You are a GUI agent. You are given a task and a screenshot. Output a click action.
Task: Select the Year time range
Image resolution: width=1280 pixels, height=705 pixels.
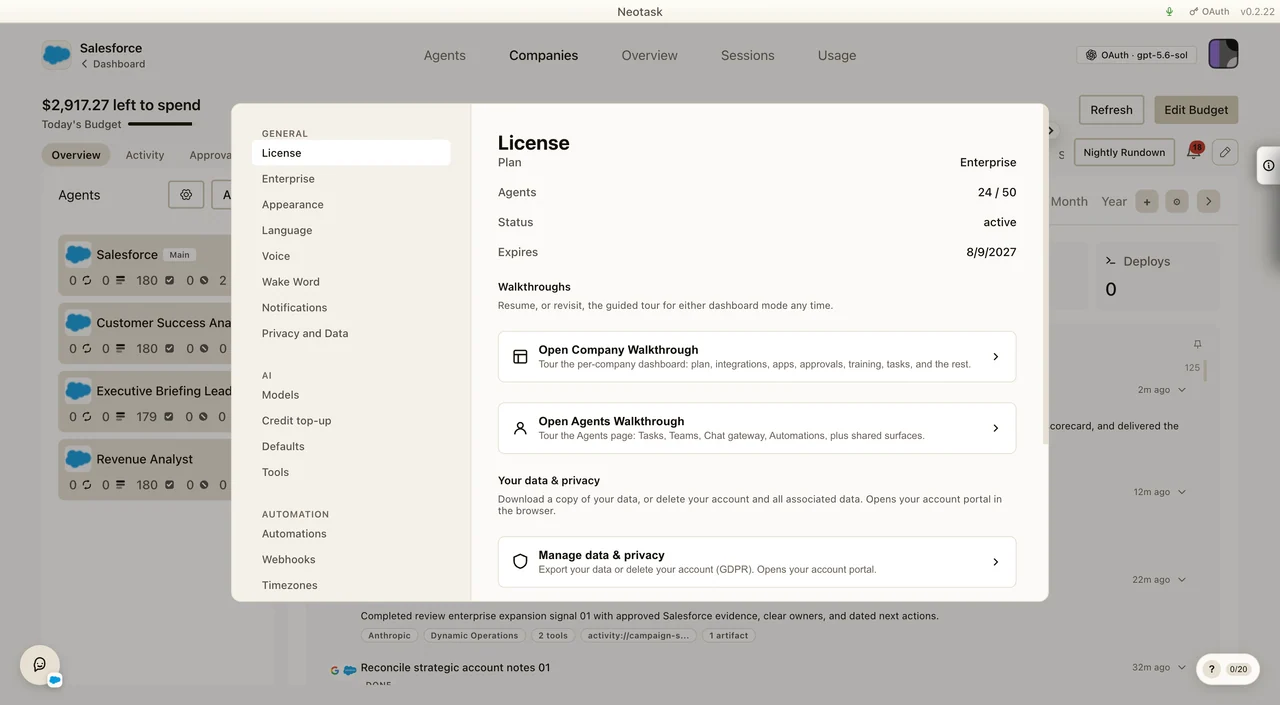pos(1114,202)
